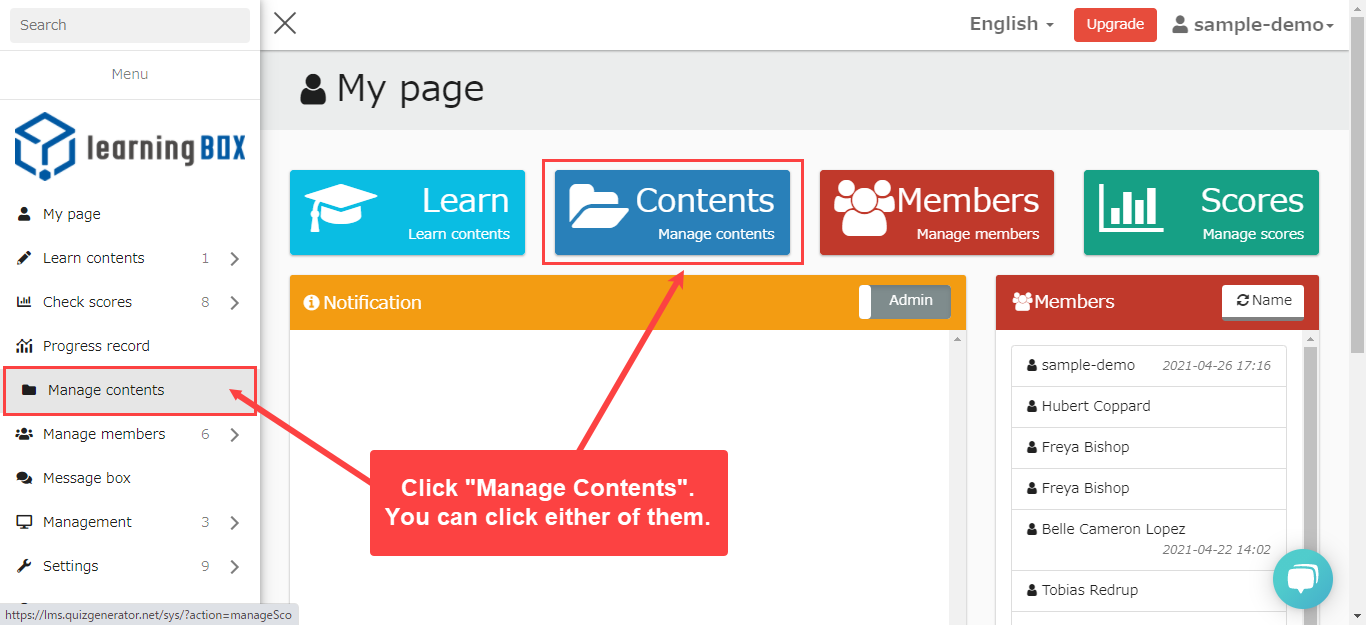This screenshot has width=1366, height=625.
Task: Open the Contents folder tile
Action: (672, 212)
